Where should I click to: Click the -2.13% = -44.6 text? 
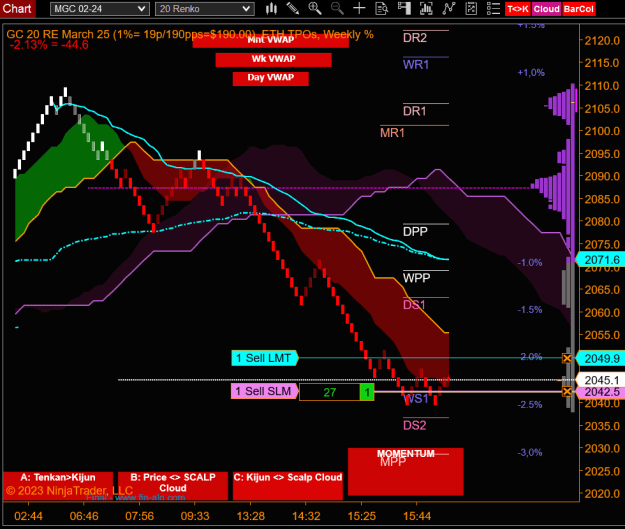pos(49,45)
